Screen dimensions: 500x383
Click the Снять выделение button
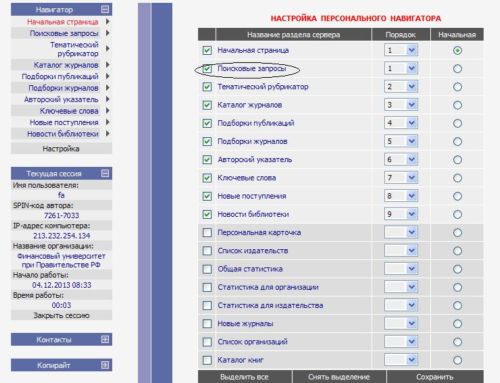pyautogui.click(x=339, y=377)
